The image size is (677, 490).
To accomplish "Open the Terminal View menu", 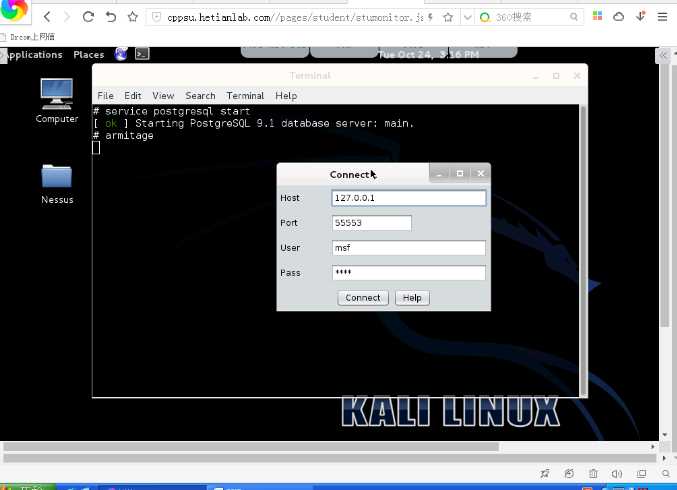I will [163, 95].
